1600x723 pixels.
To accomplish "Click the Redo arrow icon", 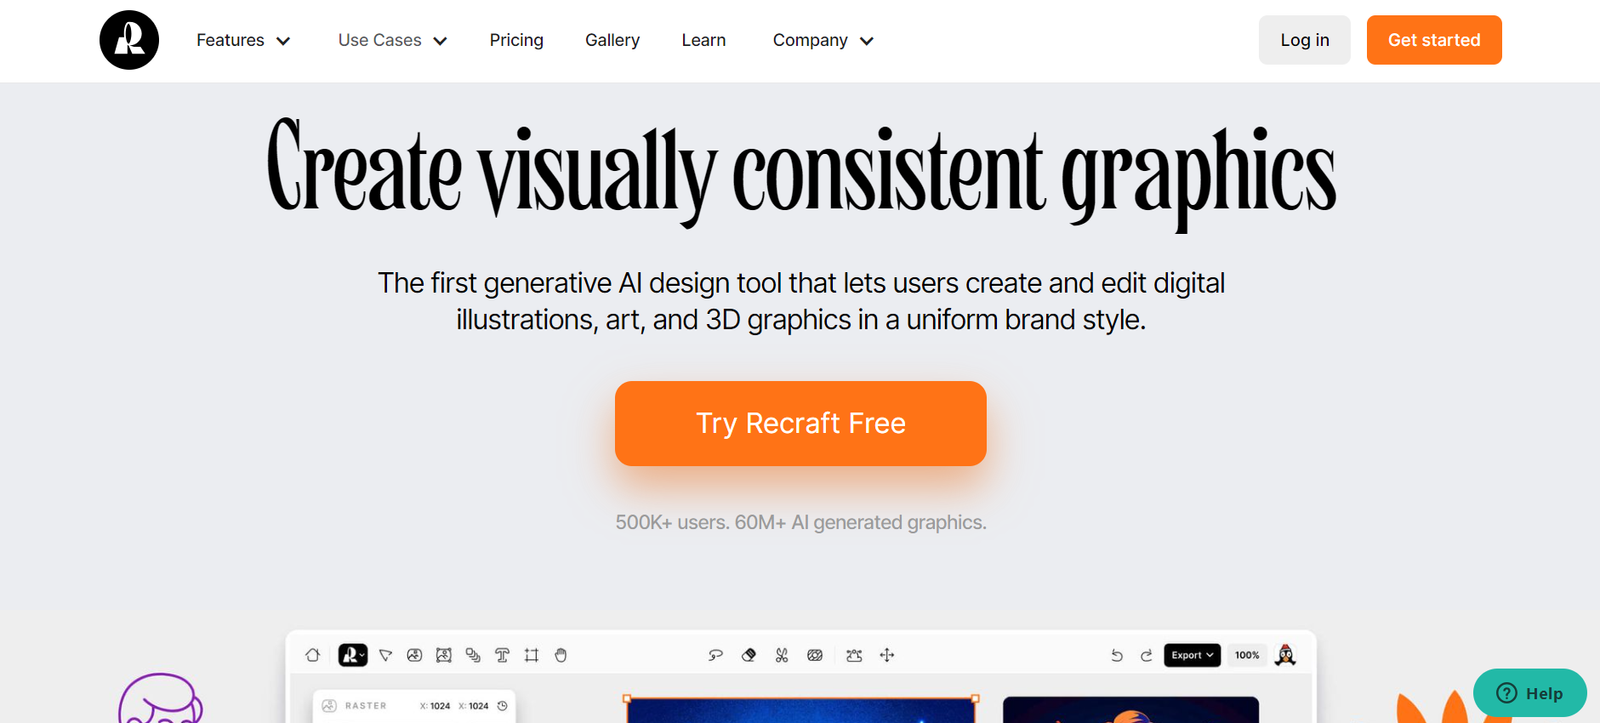I will pyautogui.click(x=1146, y=655).
